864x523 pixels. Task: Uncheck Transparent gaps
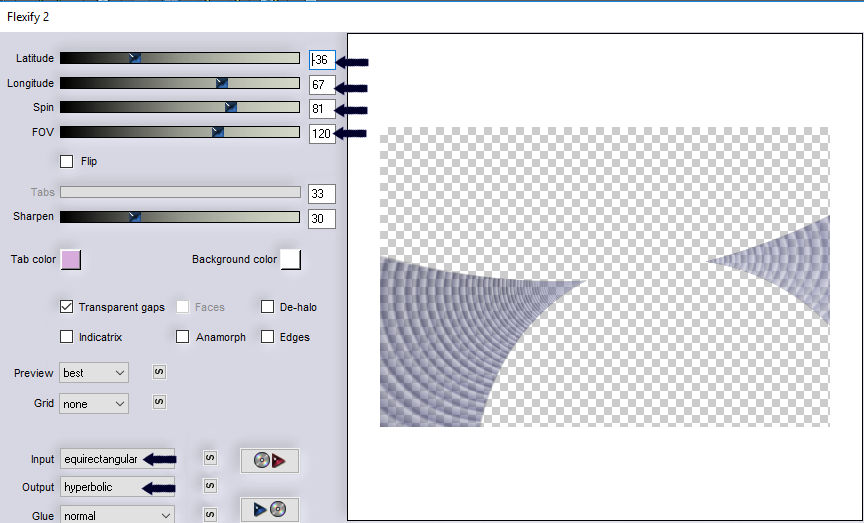[66, 307]
